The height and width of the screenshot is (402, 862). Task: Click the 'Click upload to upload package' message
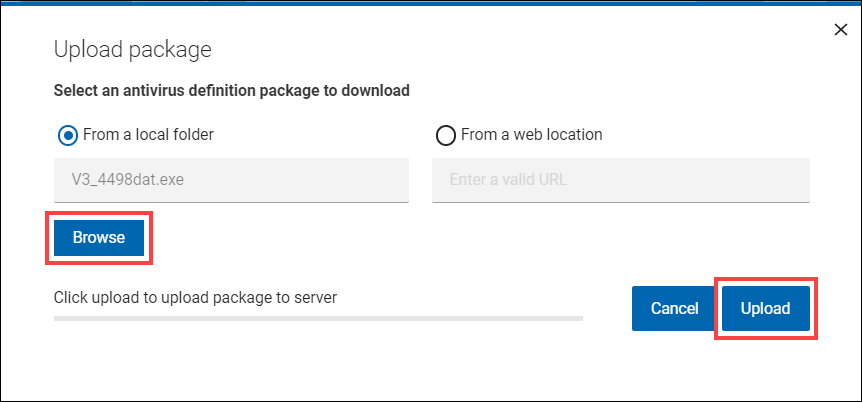tap(196, 297)
